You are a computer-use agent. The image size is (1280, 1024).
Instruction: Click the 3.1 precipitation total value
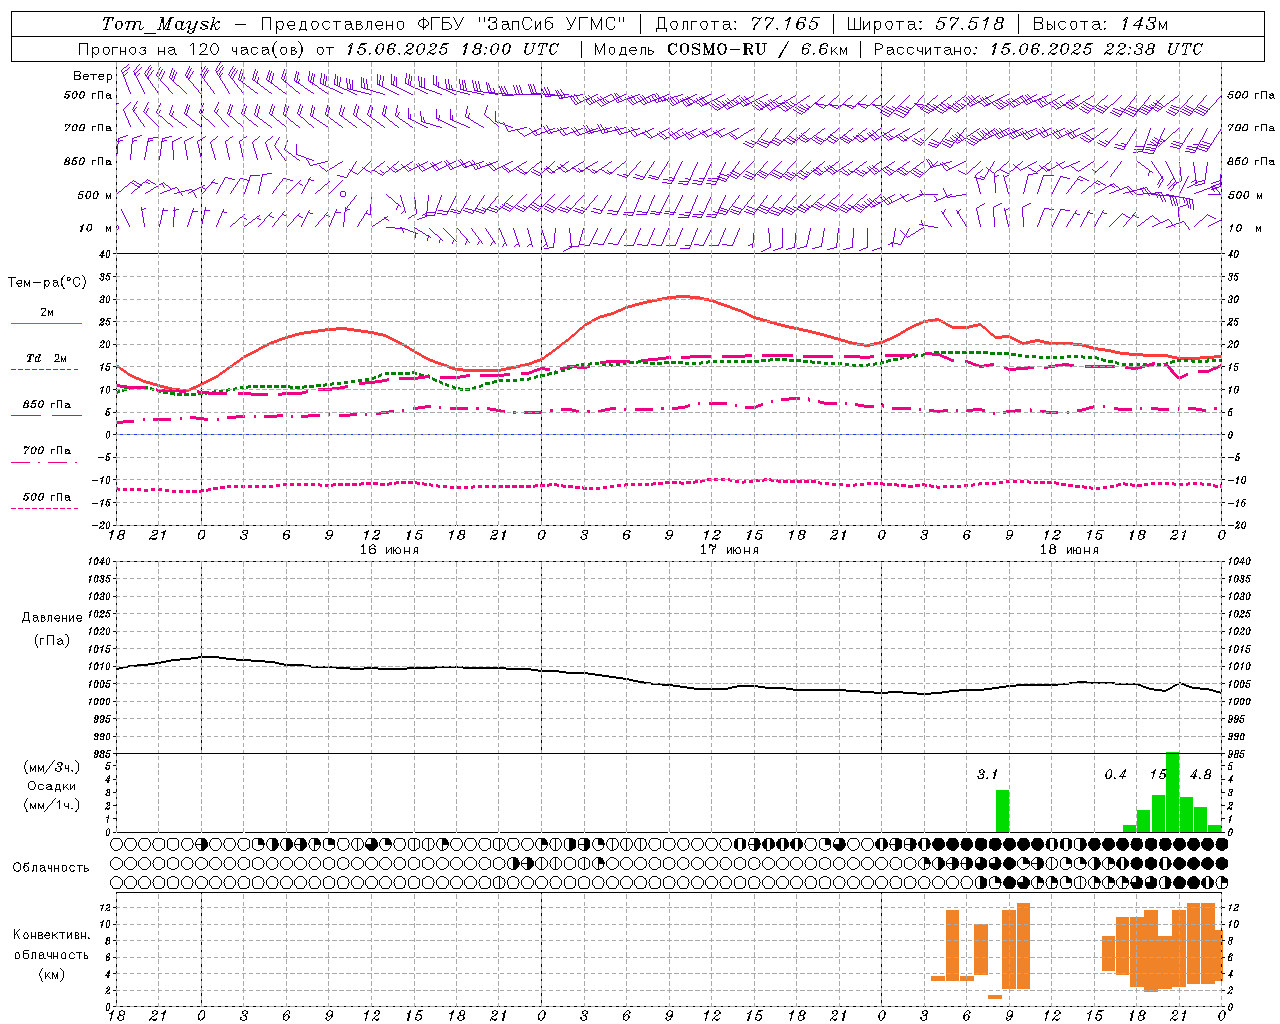coord(987,774)
